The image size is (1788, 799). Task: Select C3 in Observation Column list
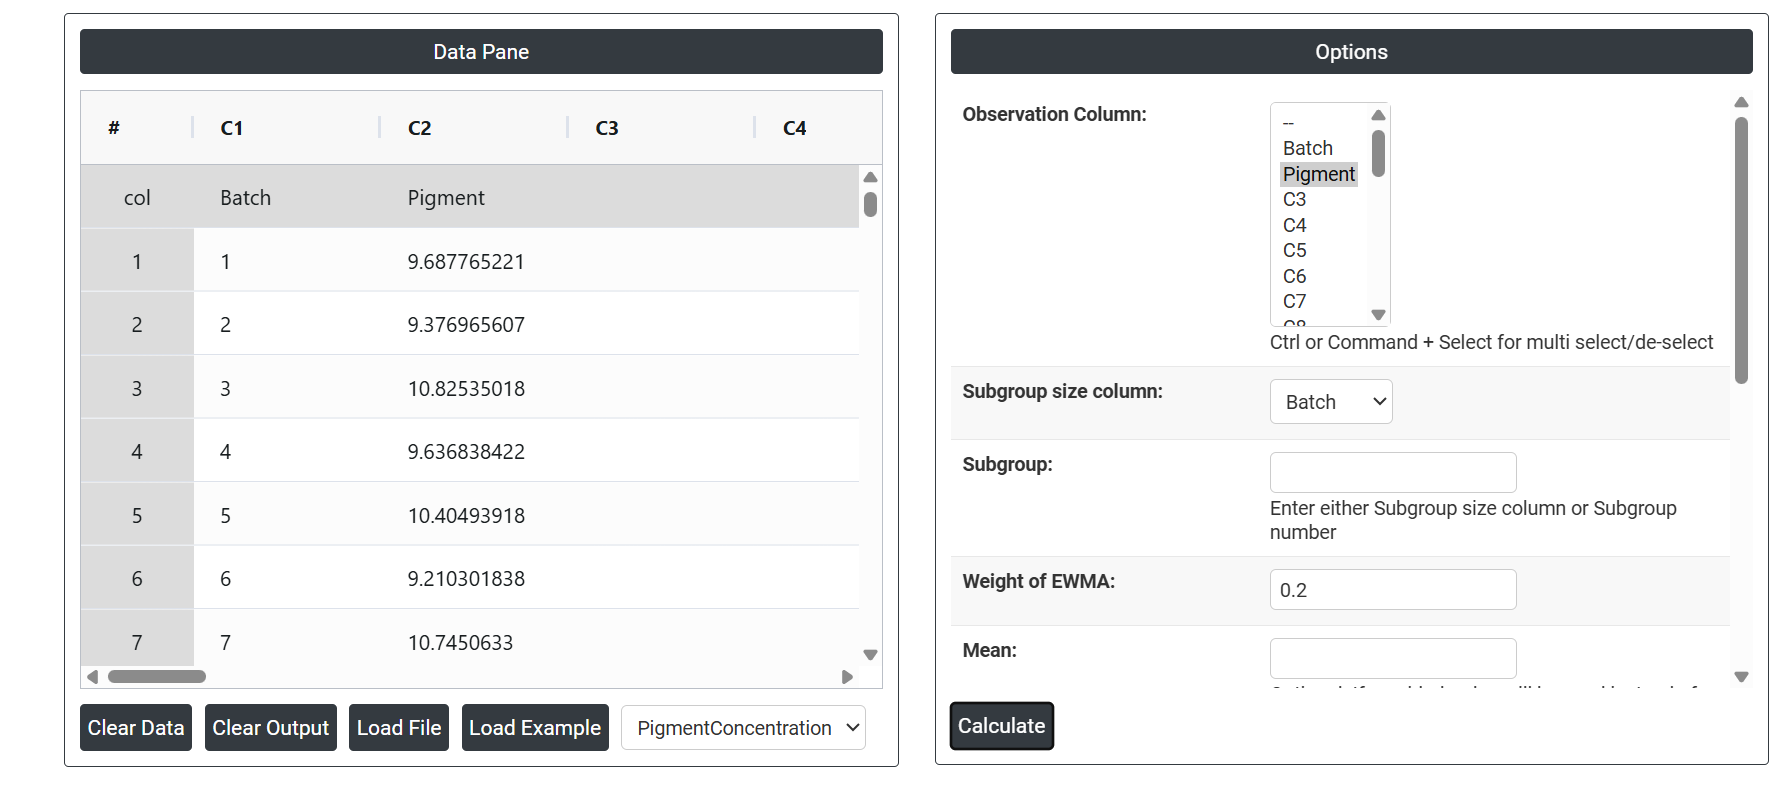[x=1294, y=199]
